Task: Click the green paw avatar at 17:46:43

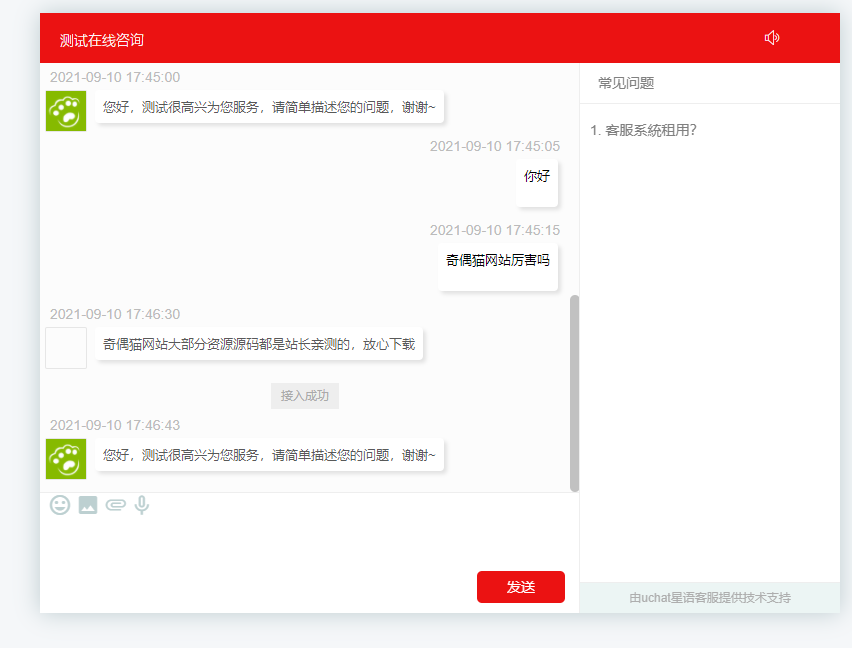Action: pos(66,458)
